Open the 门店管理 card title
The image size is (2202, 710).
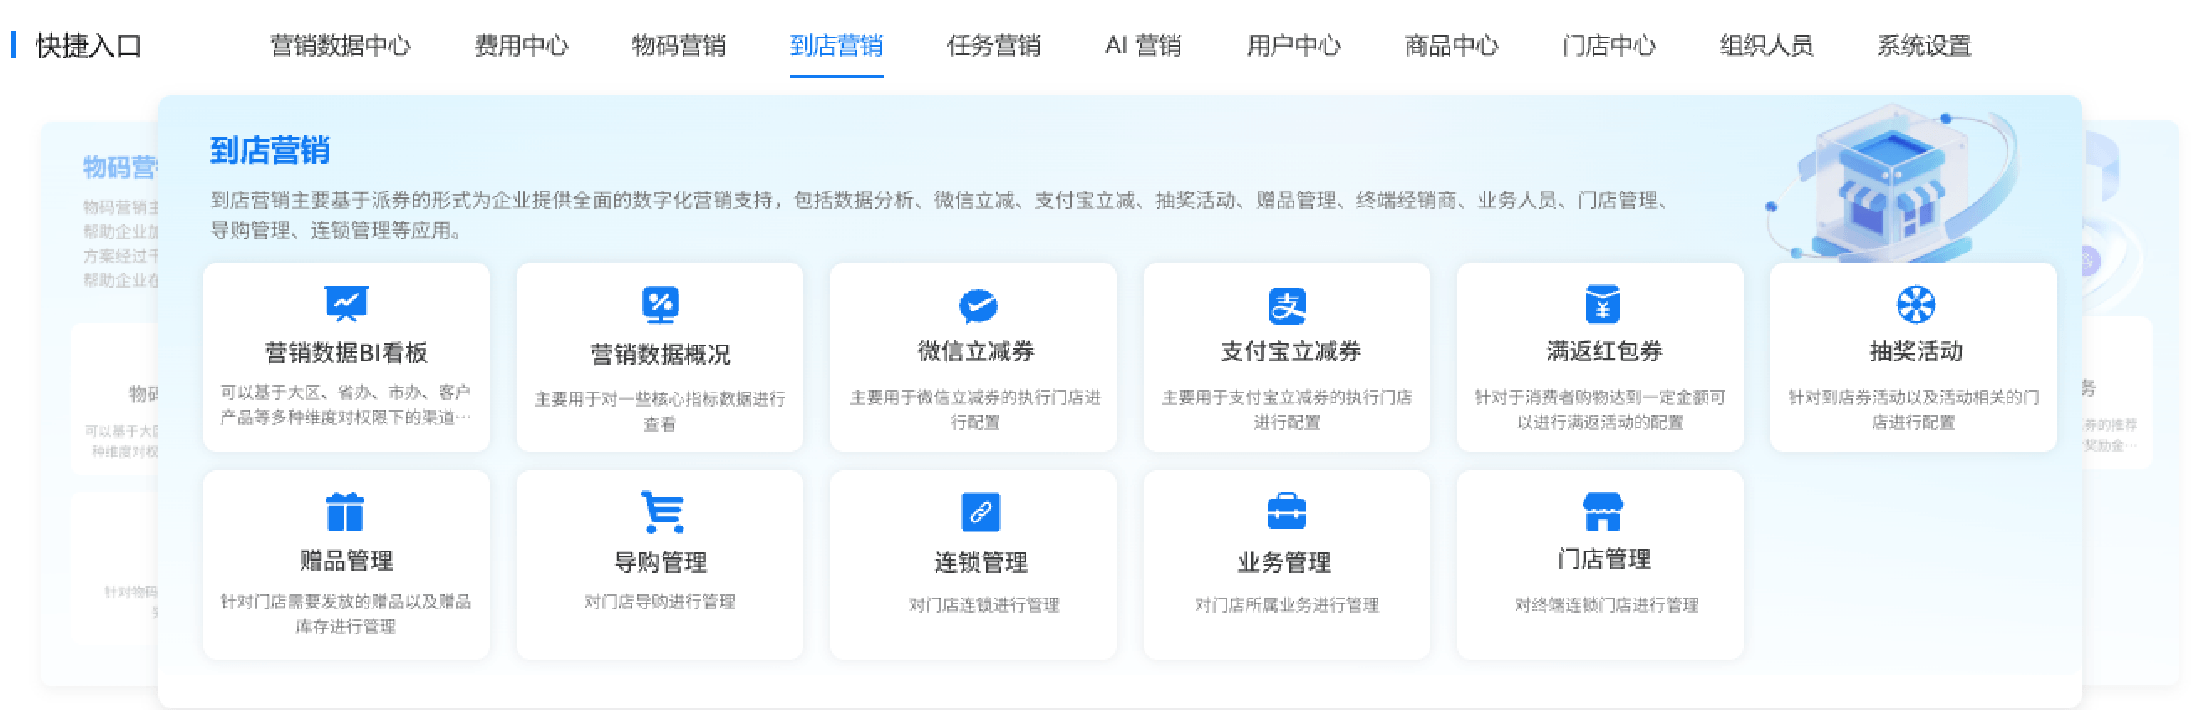pyautogui.click(x=1604, y=559)
